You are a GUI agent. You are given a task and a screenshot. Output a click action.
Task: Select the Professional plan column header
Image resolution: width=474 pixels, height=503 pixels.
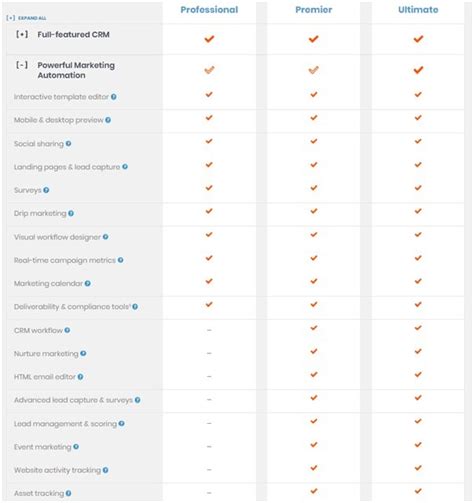pyautogui.click(x=209, y=10)
